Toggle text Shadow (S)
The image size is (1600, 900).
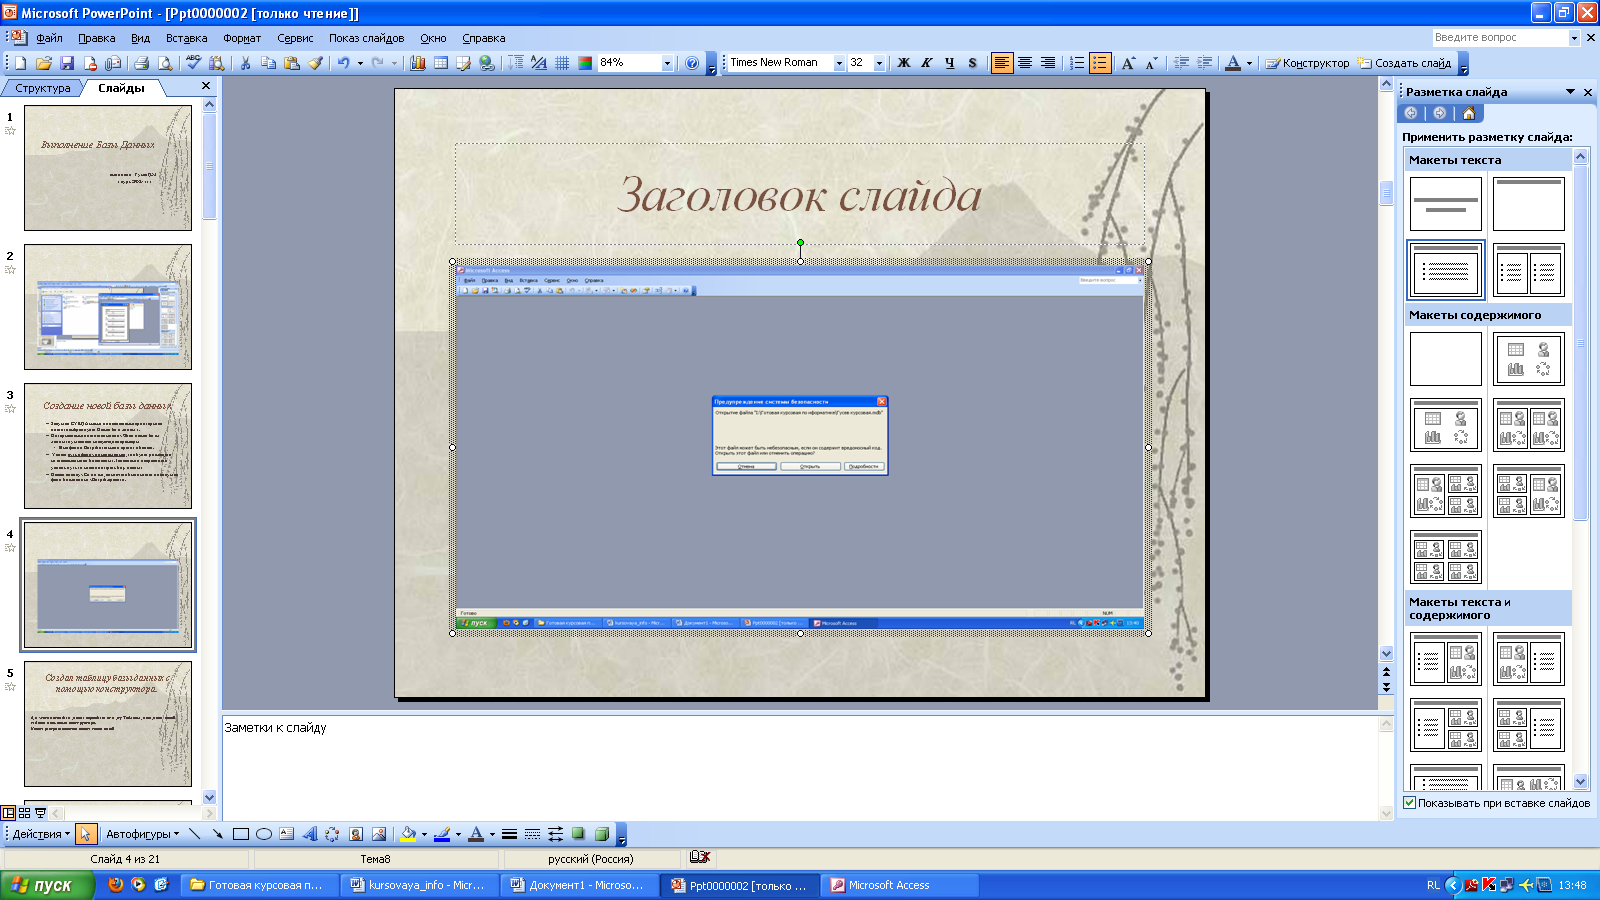(972, 63)
